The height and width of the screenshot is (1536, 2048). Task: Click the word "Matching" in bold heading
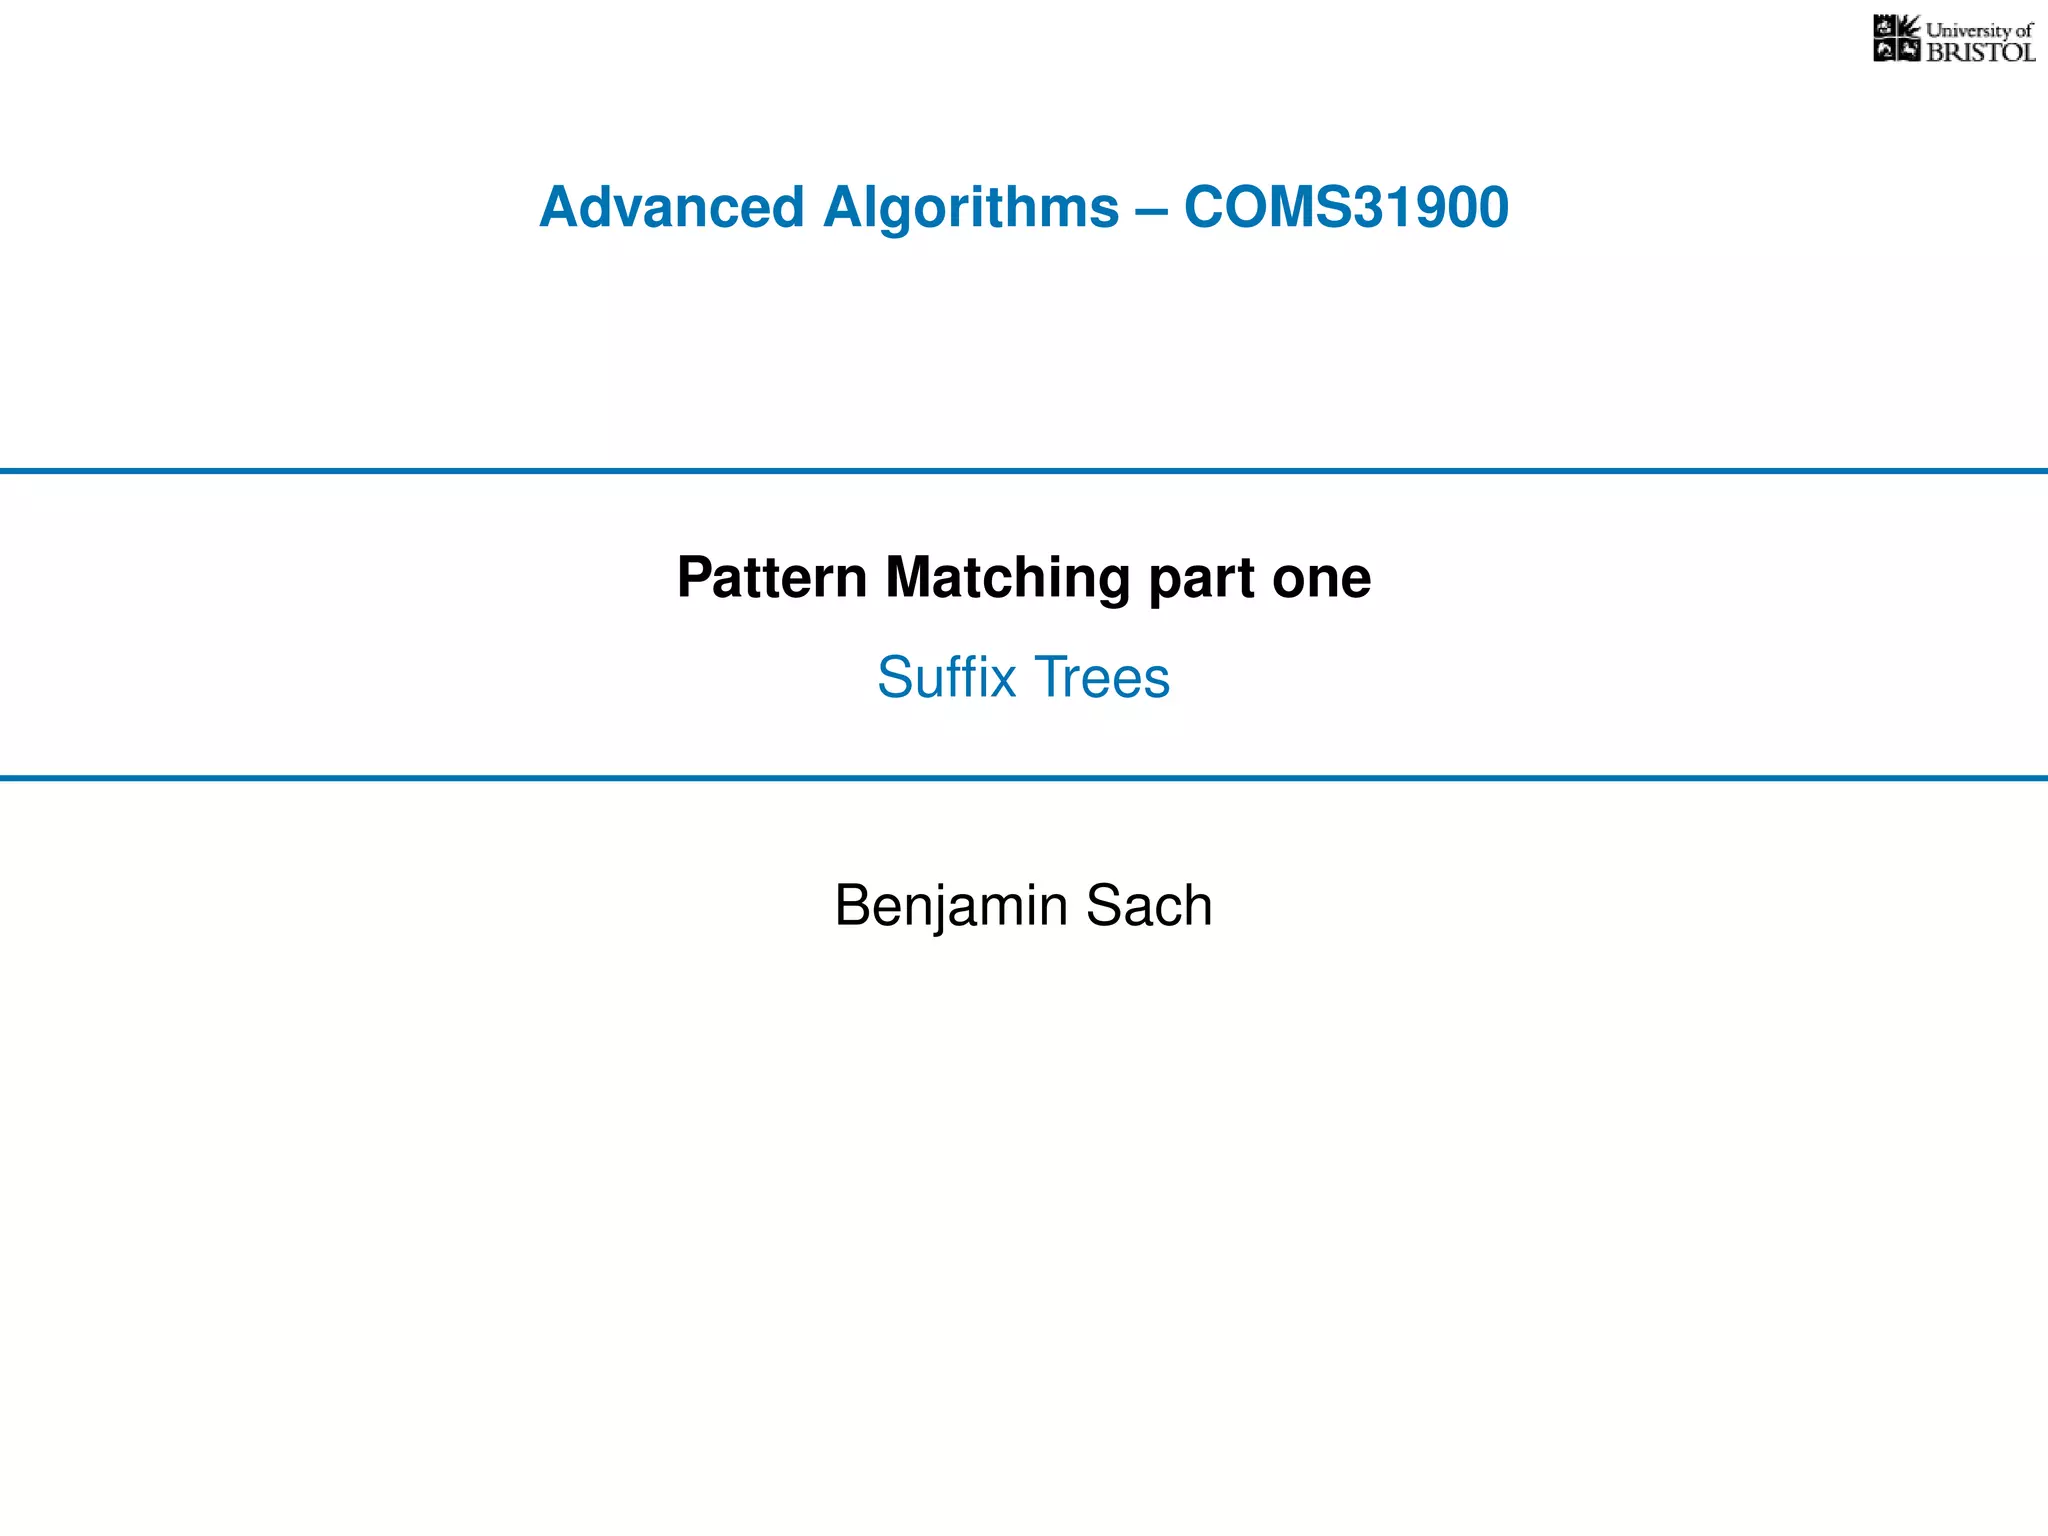click(1007, 579)
